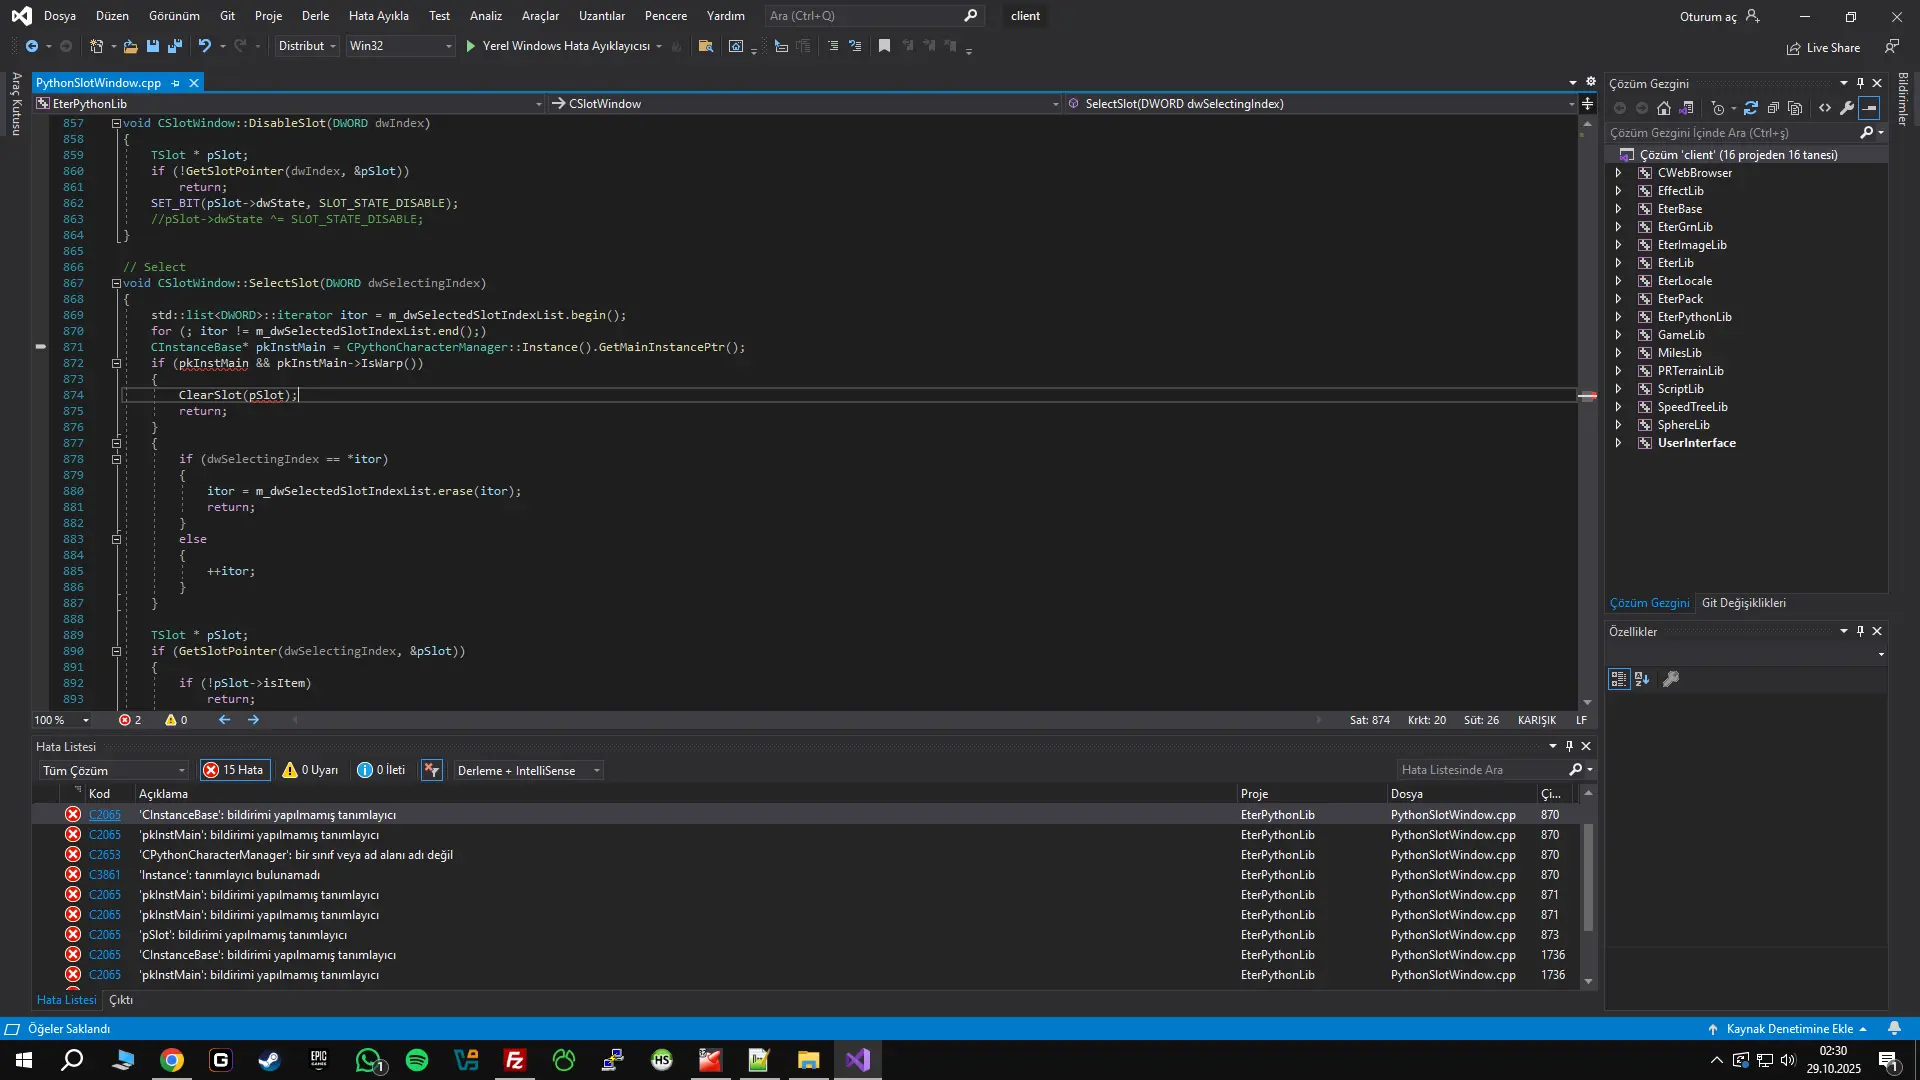
Task: Click the bookmark toggle icon in toolbar
Action: coord(884,46)
